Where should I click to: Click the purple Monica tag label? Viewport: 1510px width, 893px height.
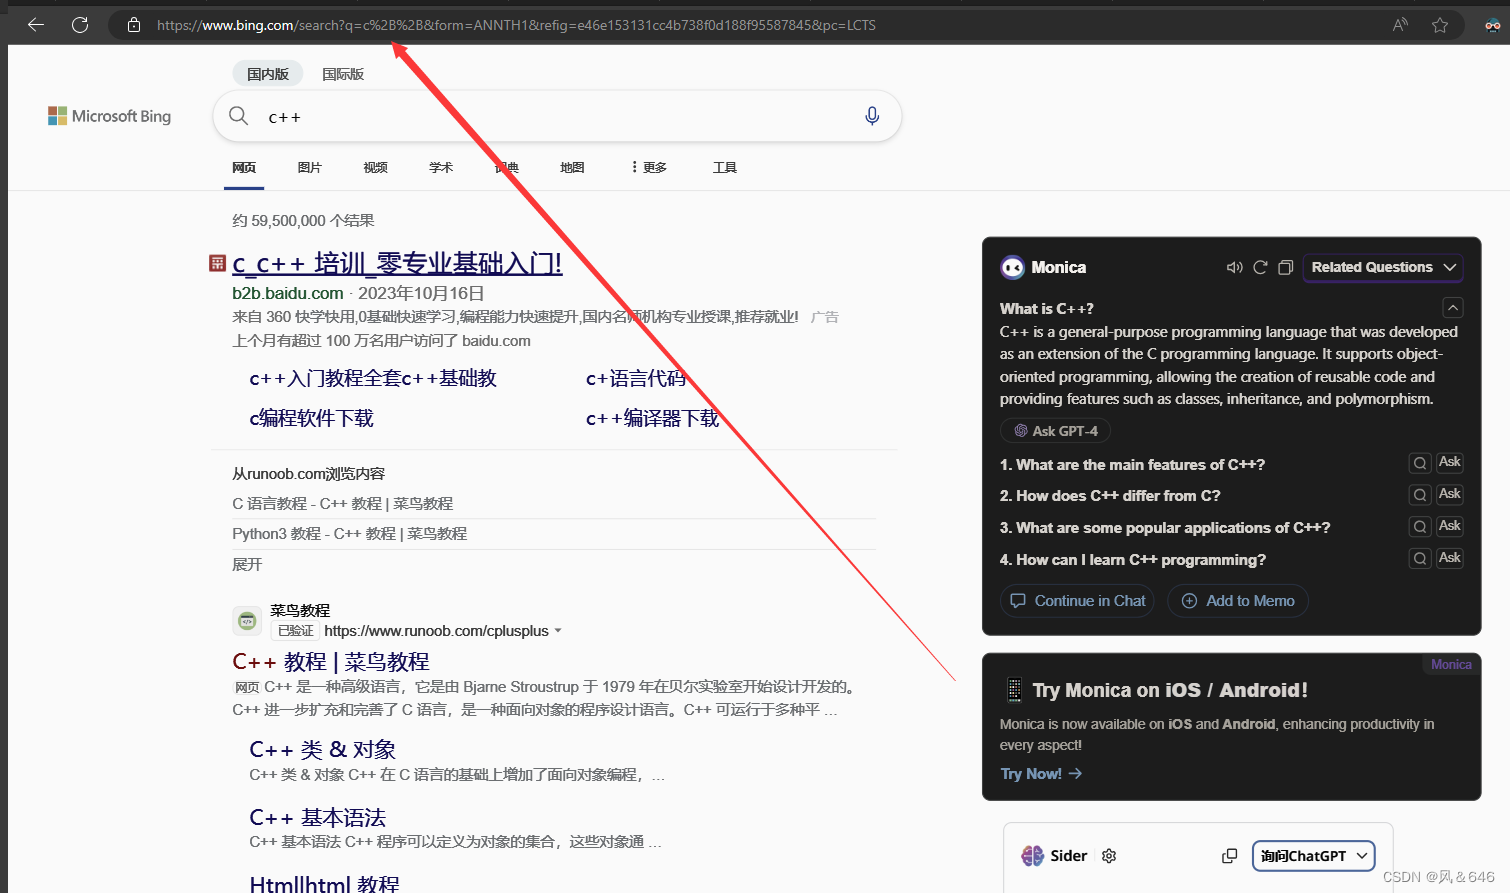click(x=1451, y=664)
